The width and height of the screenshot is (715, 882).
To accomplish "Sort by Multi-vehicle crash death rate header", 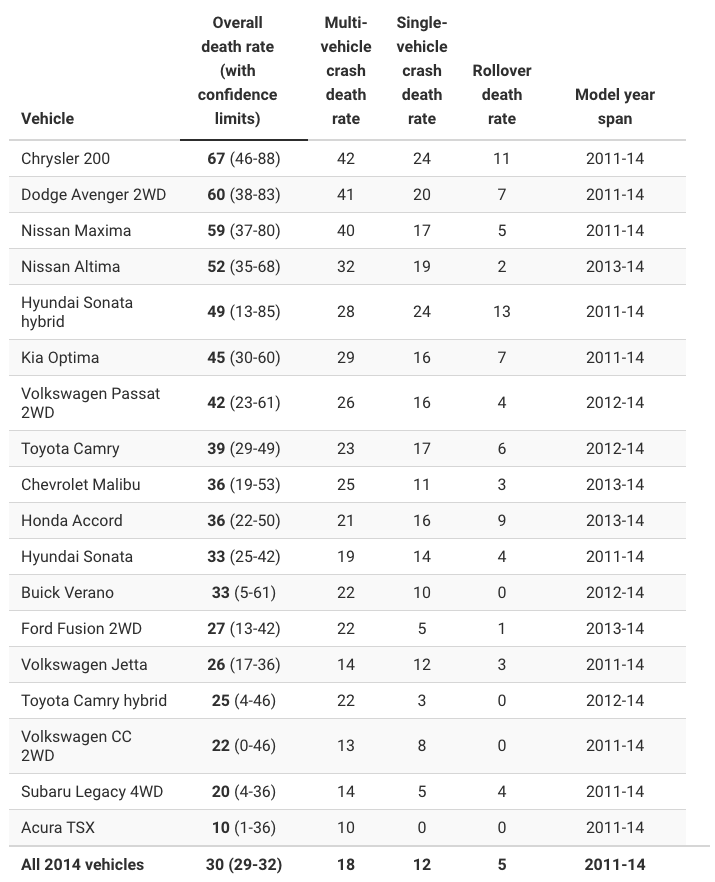I will pyautogui.click(x=346, y=70).
